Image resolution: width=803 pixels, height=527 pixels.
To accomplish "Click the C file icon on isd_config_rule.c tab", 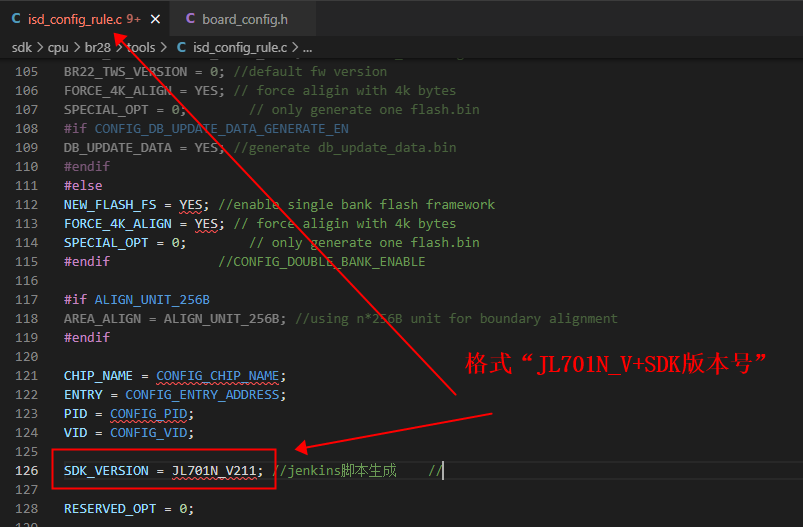I will pos(16,19).
